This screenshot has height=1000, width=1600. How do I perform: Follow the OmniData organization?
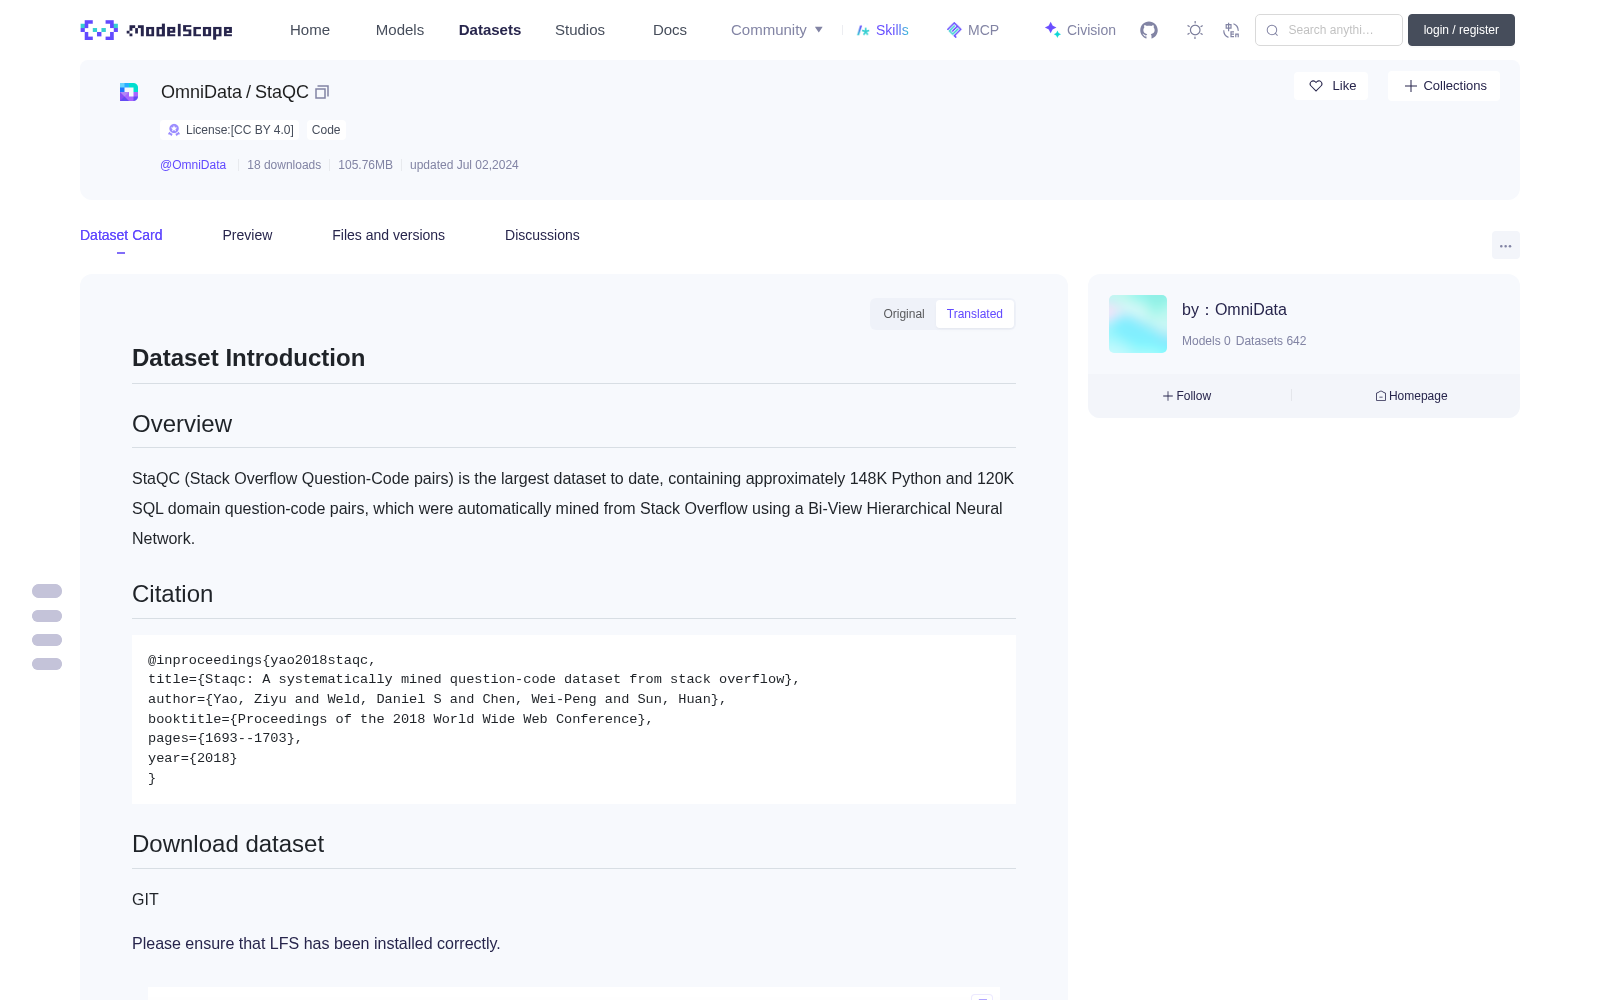coord(1187,396)
